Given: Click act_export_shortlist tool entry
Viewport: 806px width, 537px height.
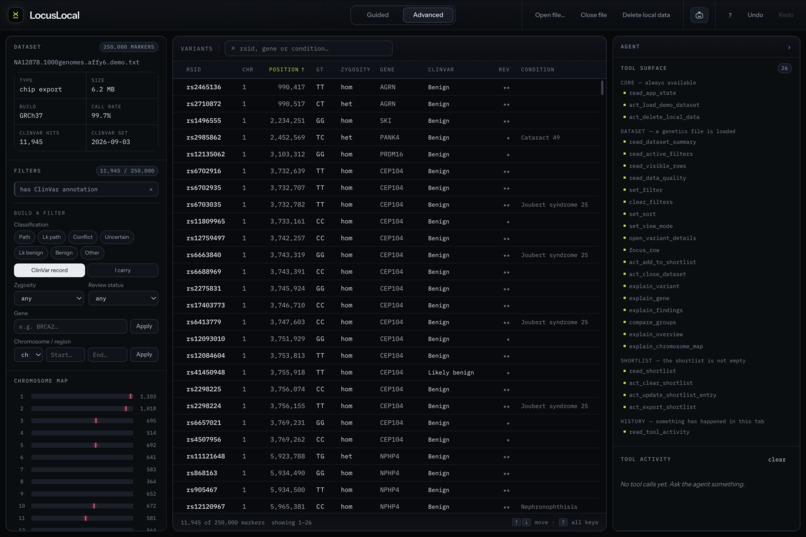Looking at the screenshot, I should point(663,407).
